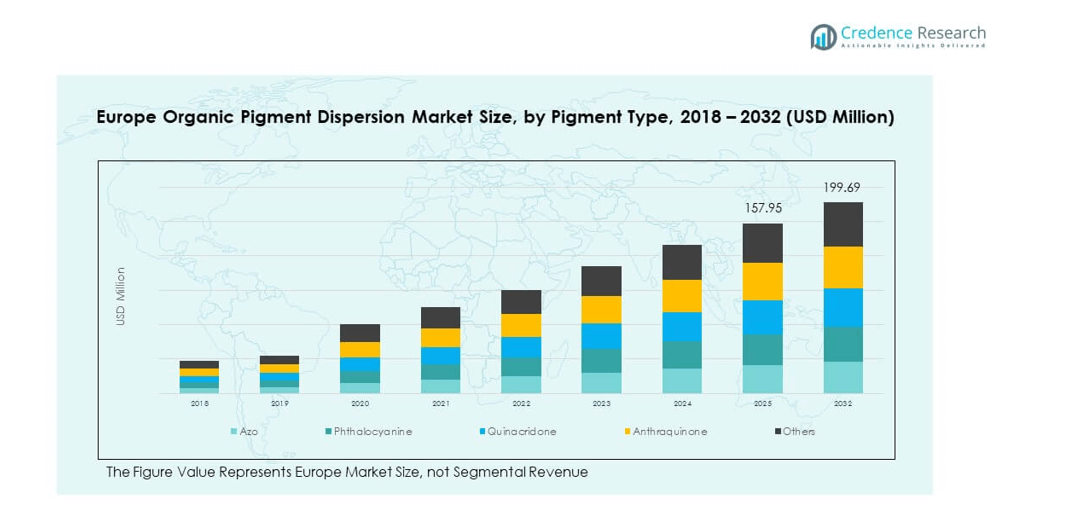Select the Anthraquinone legend marker
Viewport: 1080px width, 521px height.
pyautogui.click(x=627, y=432)
